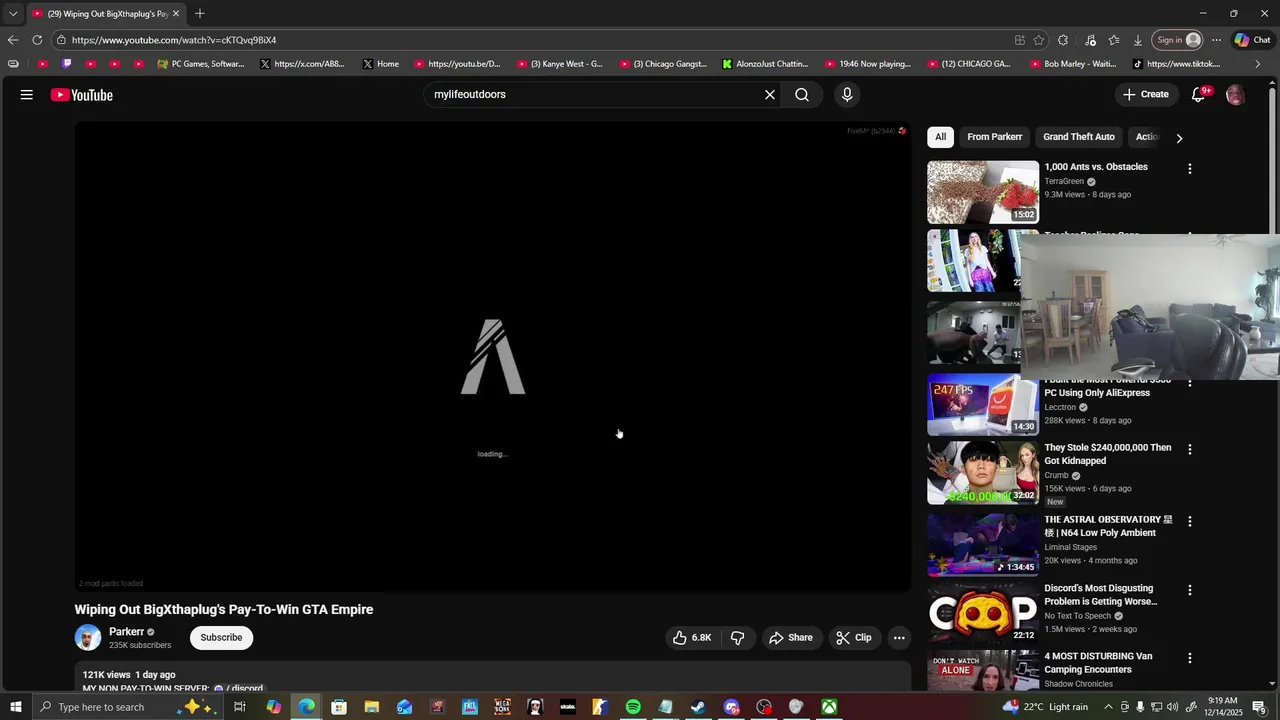Add page to favorites with the star
This screenshot has width=1280, height=720.
coord(1039,40)
